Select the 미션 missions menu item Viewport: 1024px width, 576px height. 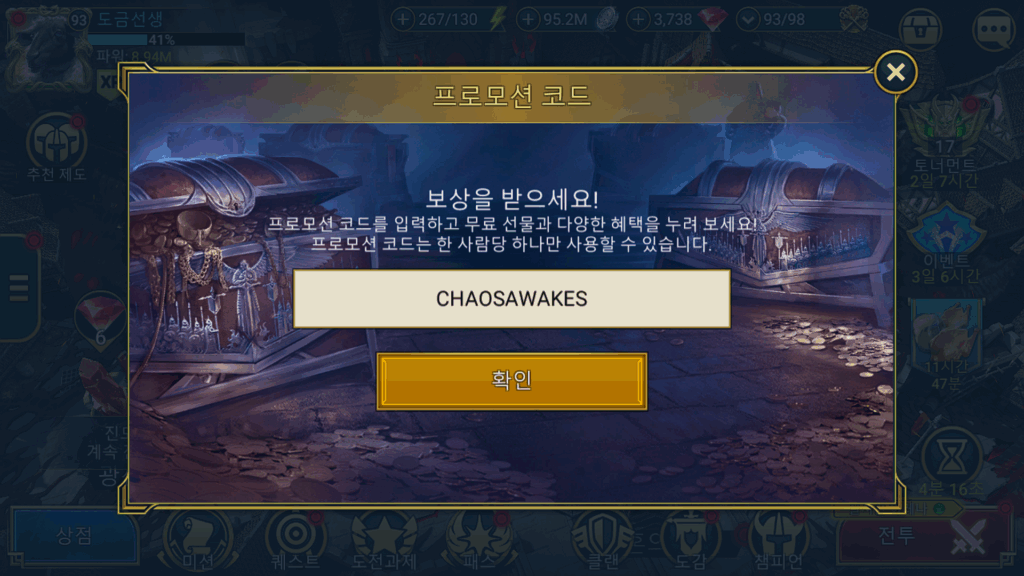coord(197,541)
